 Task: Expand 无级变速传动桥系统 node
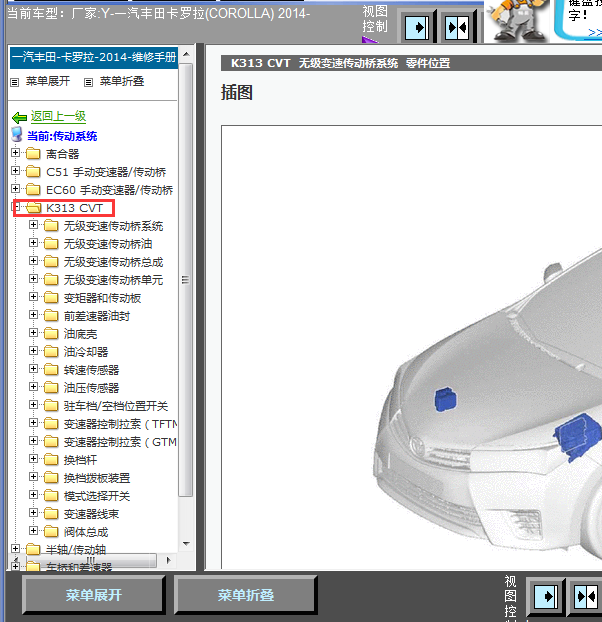(x=33, y=225)
